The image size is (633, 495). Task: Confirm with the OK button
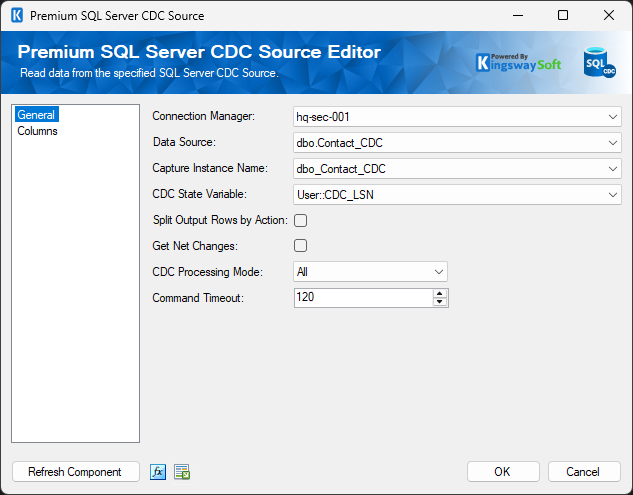pos(503,472)
